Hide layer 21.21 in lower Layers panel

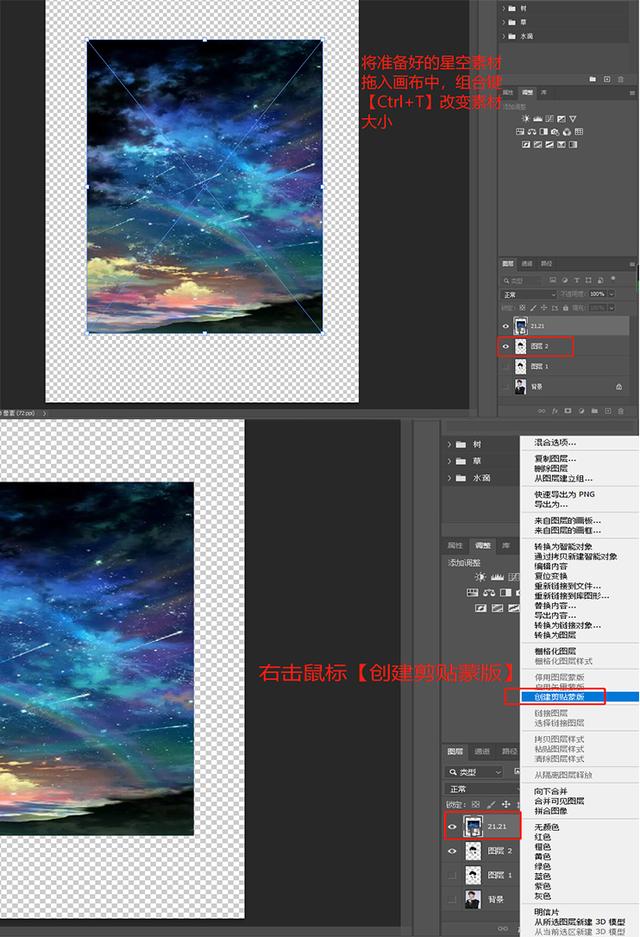click(x=452, y=826)
